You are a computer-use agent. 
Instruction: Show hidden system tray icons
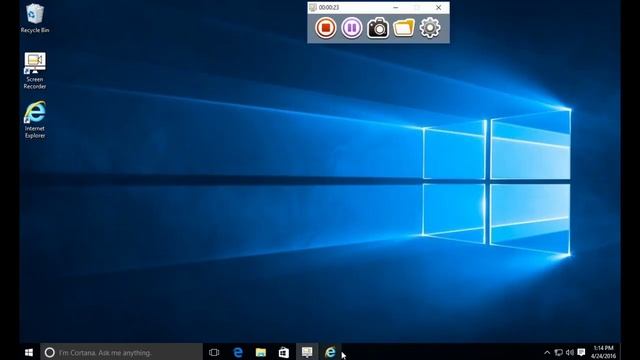[547, 352]
